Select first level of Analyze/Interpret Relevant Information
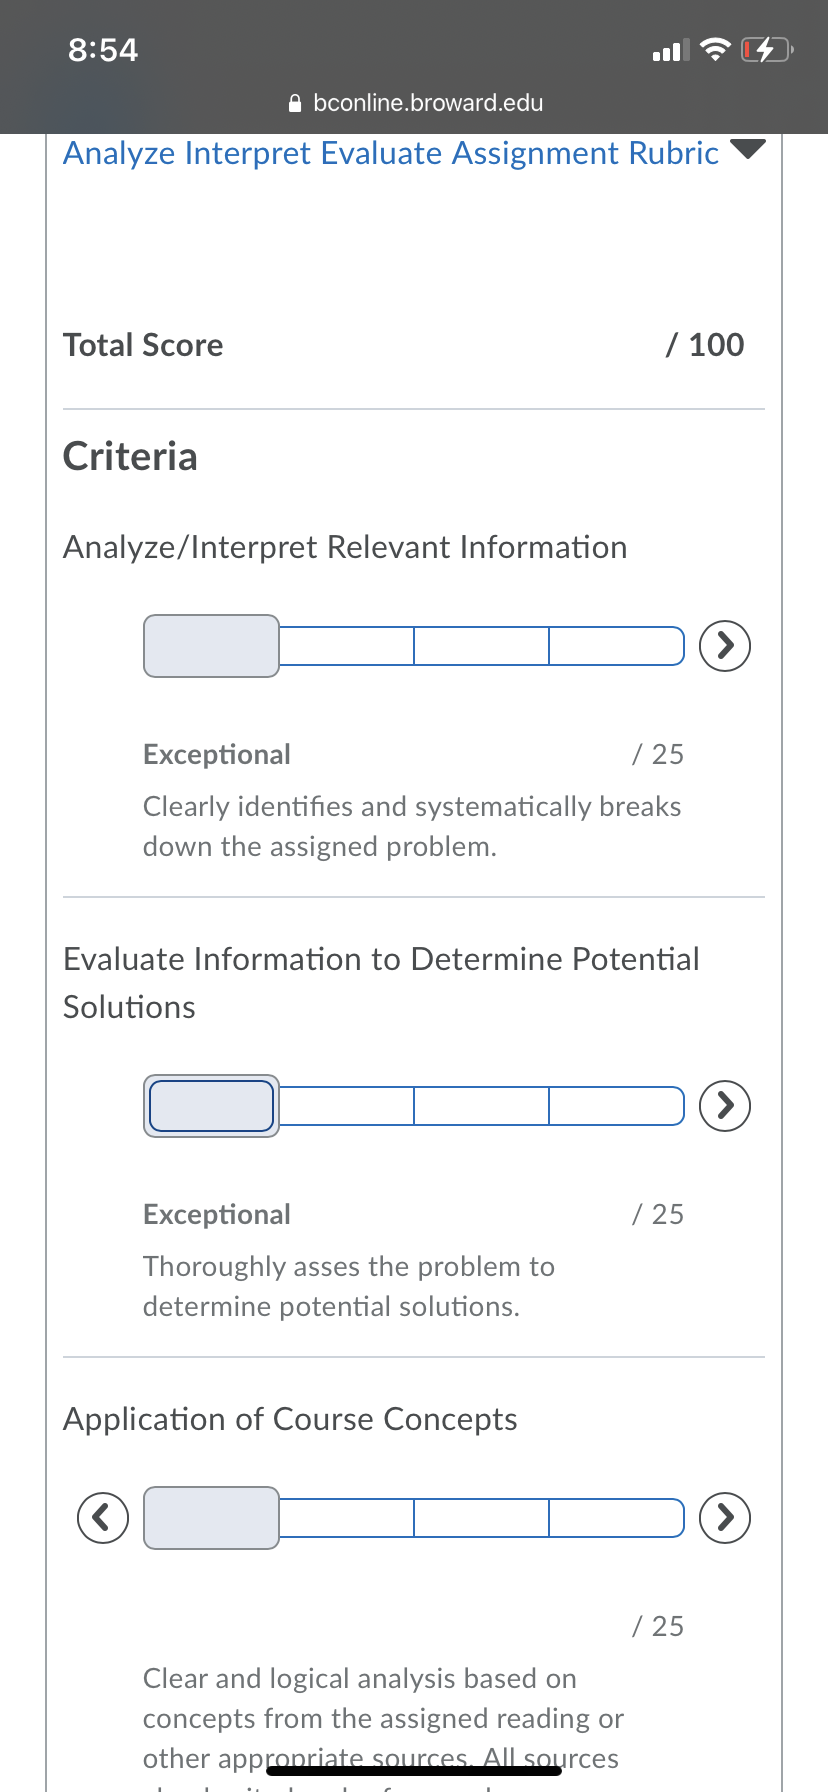Image resolution: width=828 pixels, height=1792 pixels. coord(211,646)
